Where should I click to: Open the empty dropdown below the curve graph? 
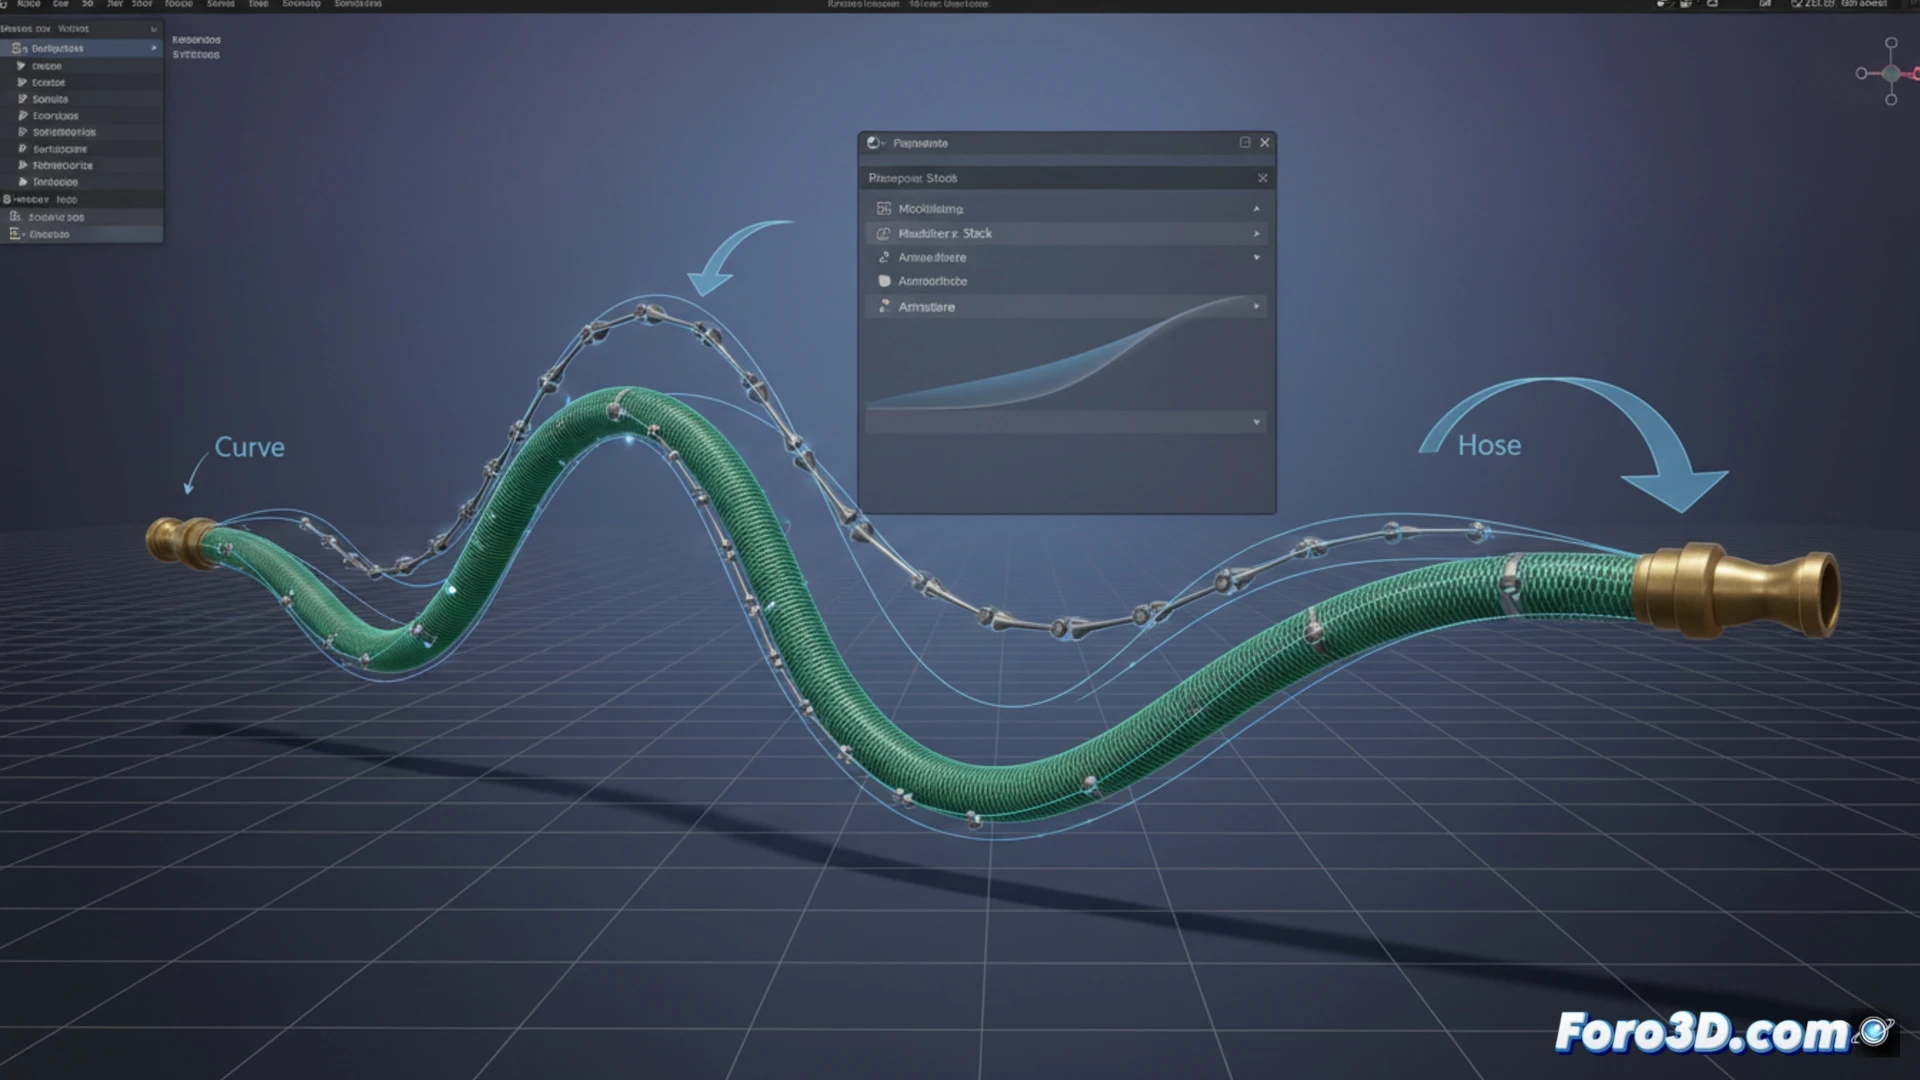point(1256,422)
